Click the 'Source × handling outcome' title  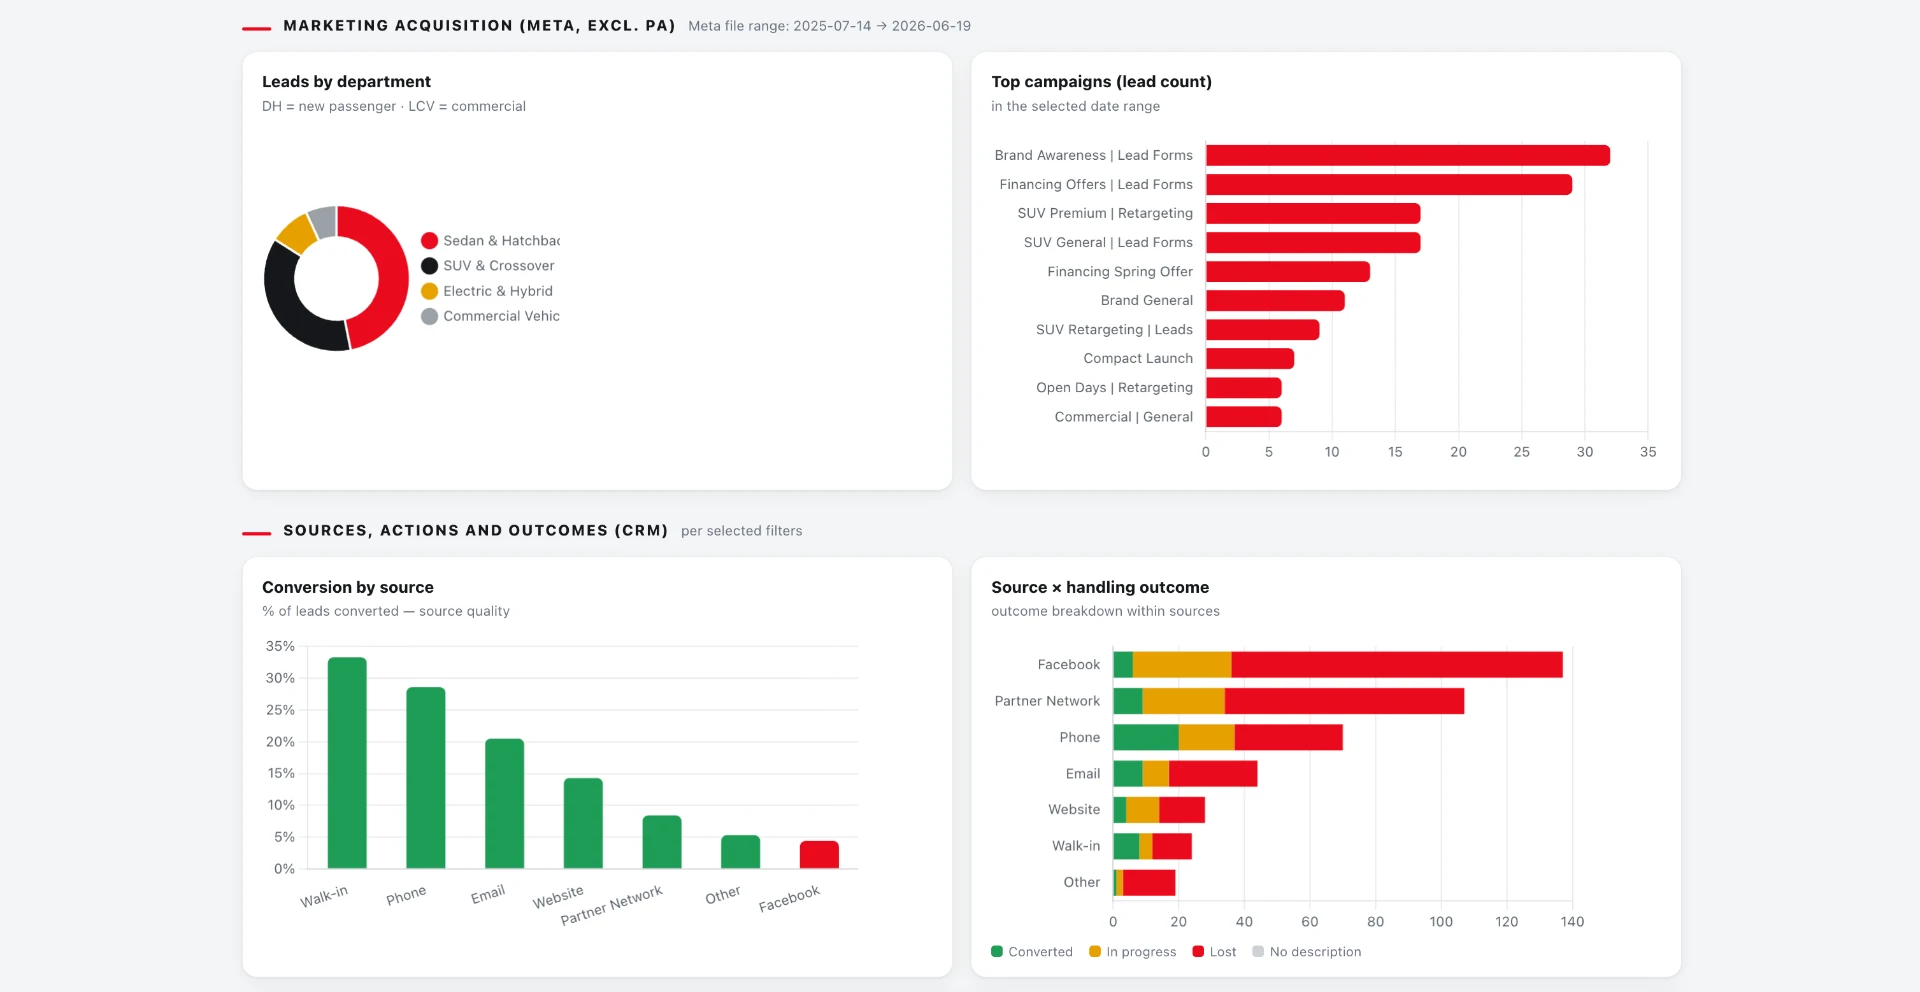pos(1100,588)
